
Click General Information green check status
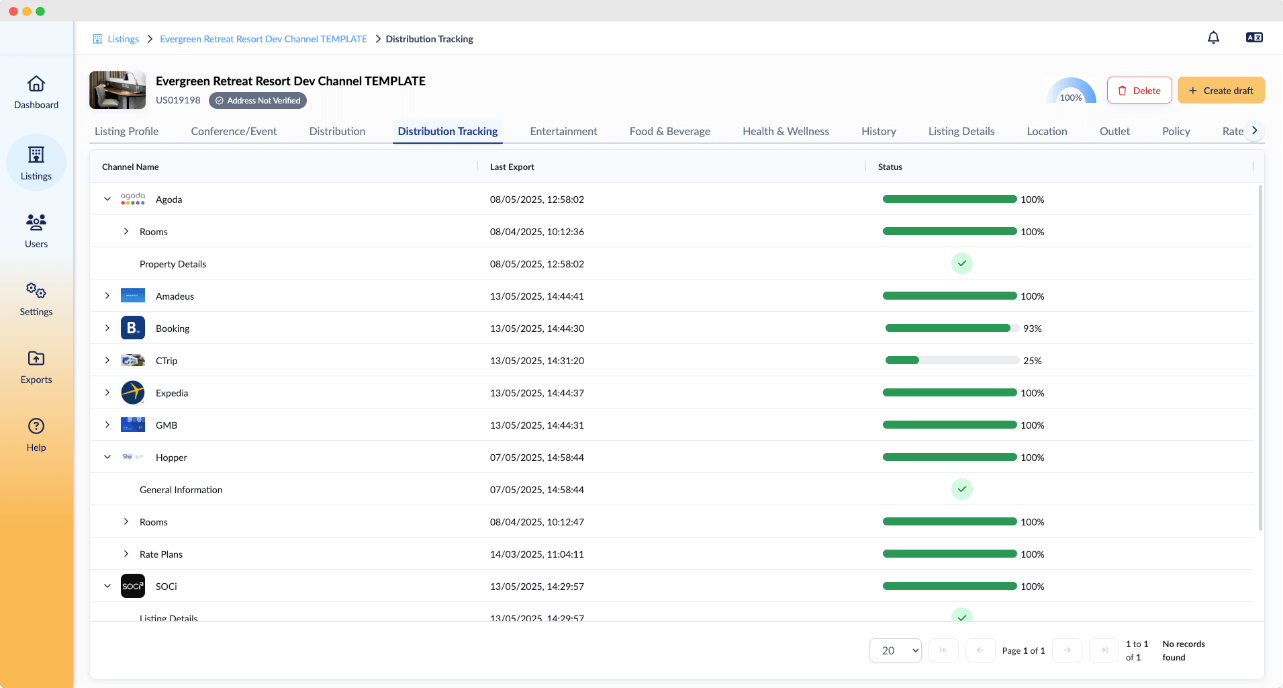tap(962, 490)
